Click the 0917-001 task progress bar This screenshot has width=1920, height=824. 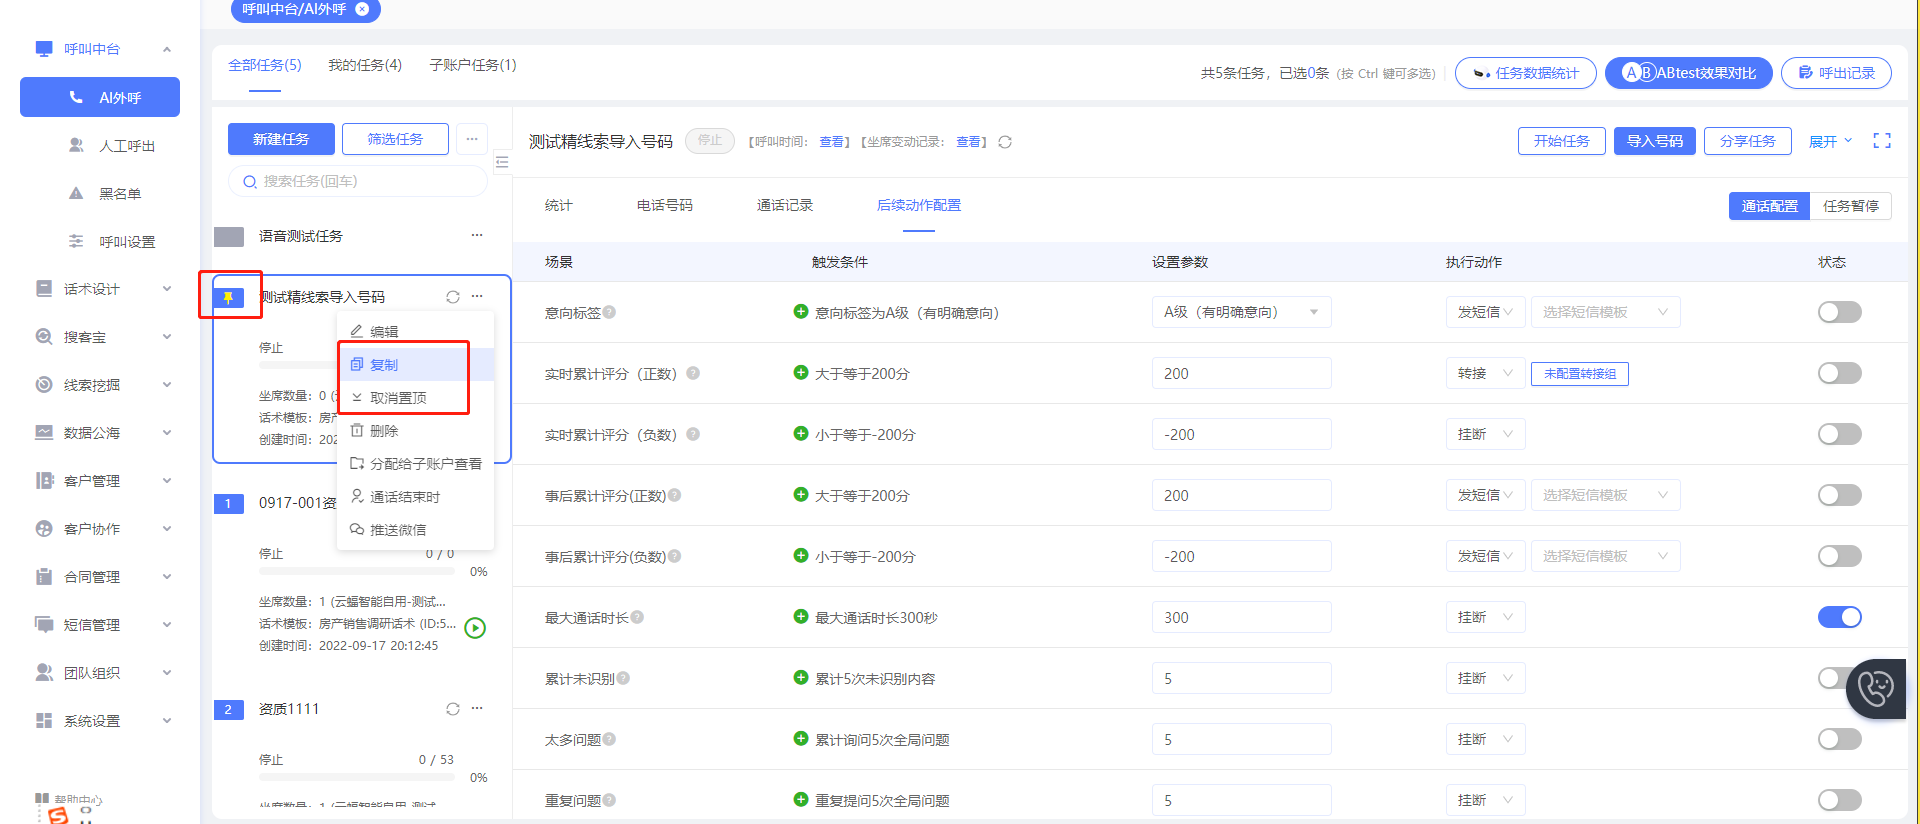355,571
